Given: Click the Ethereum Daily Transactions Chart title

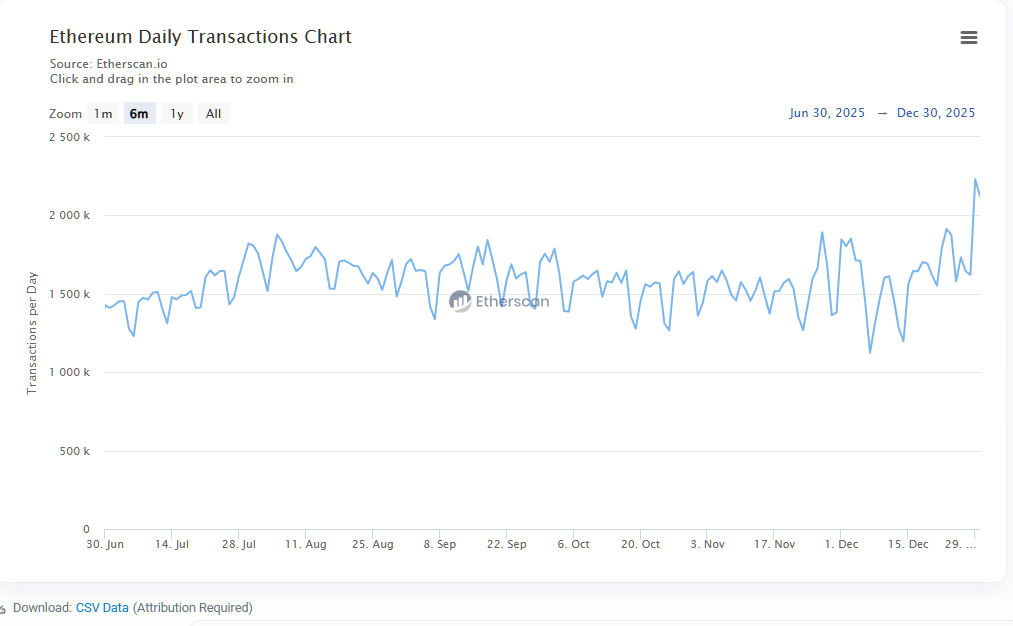Looking at the screenshot, I should pos(200,36).
